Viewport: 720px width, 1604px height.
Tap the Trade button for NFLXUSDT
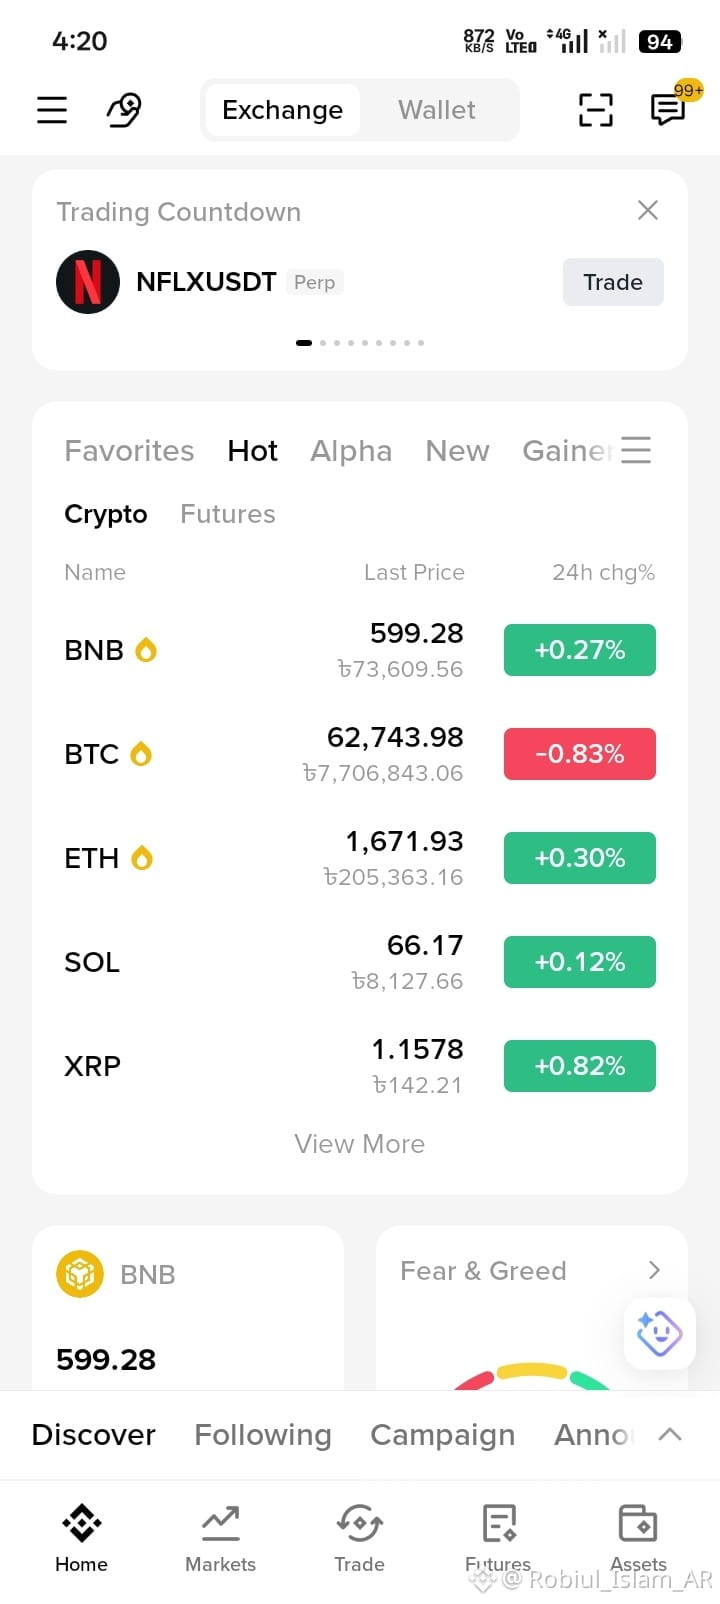coord(613,282)
